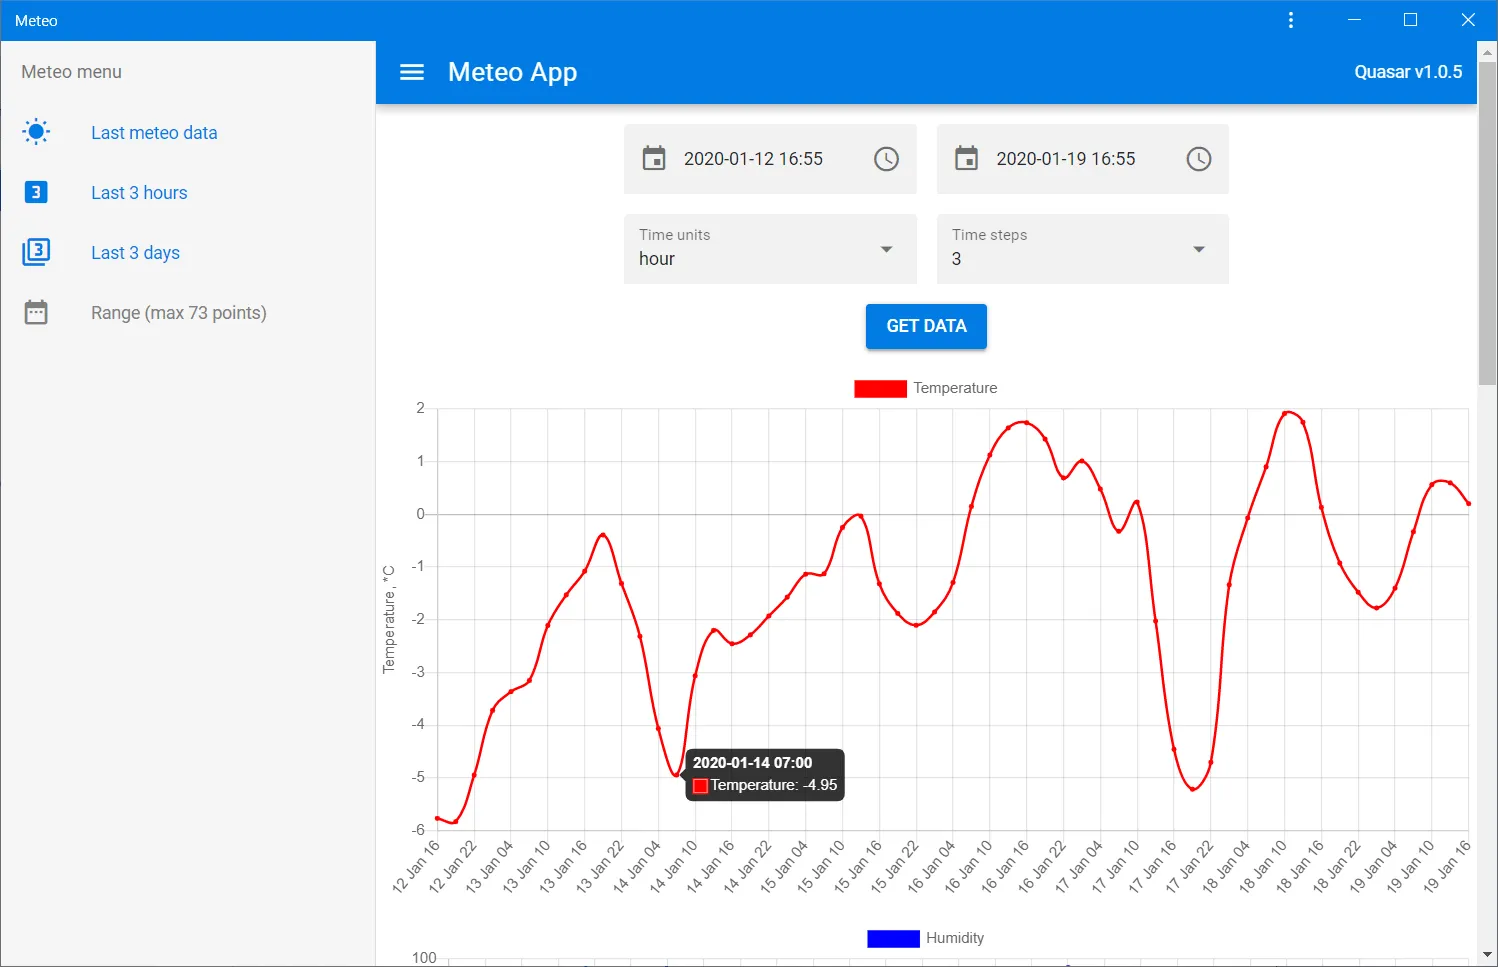Click the hamburger menu icon
Screen dimensions: 1498x967
412,72
